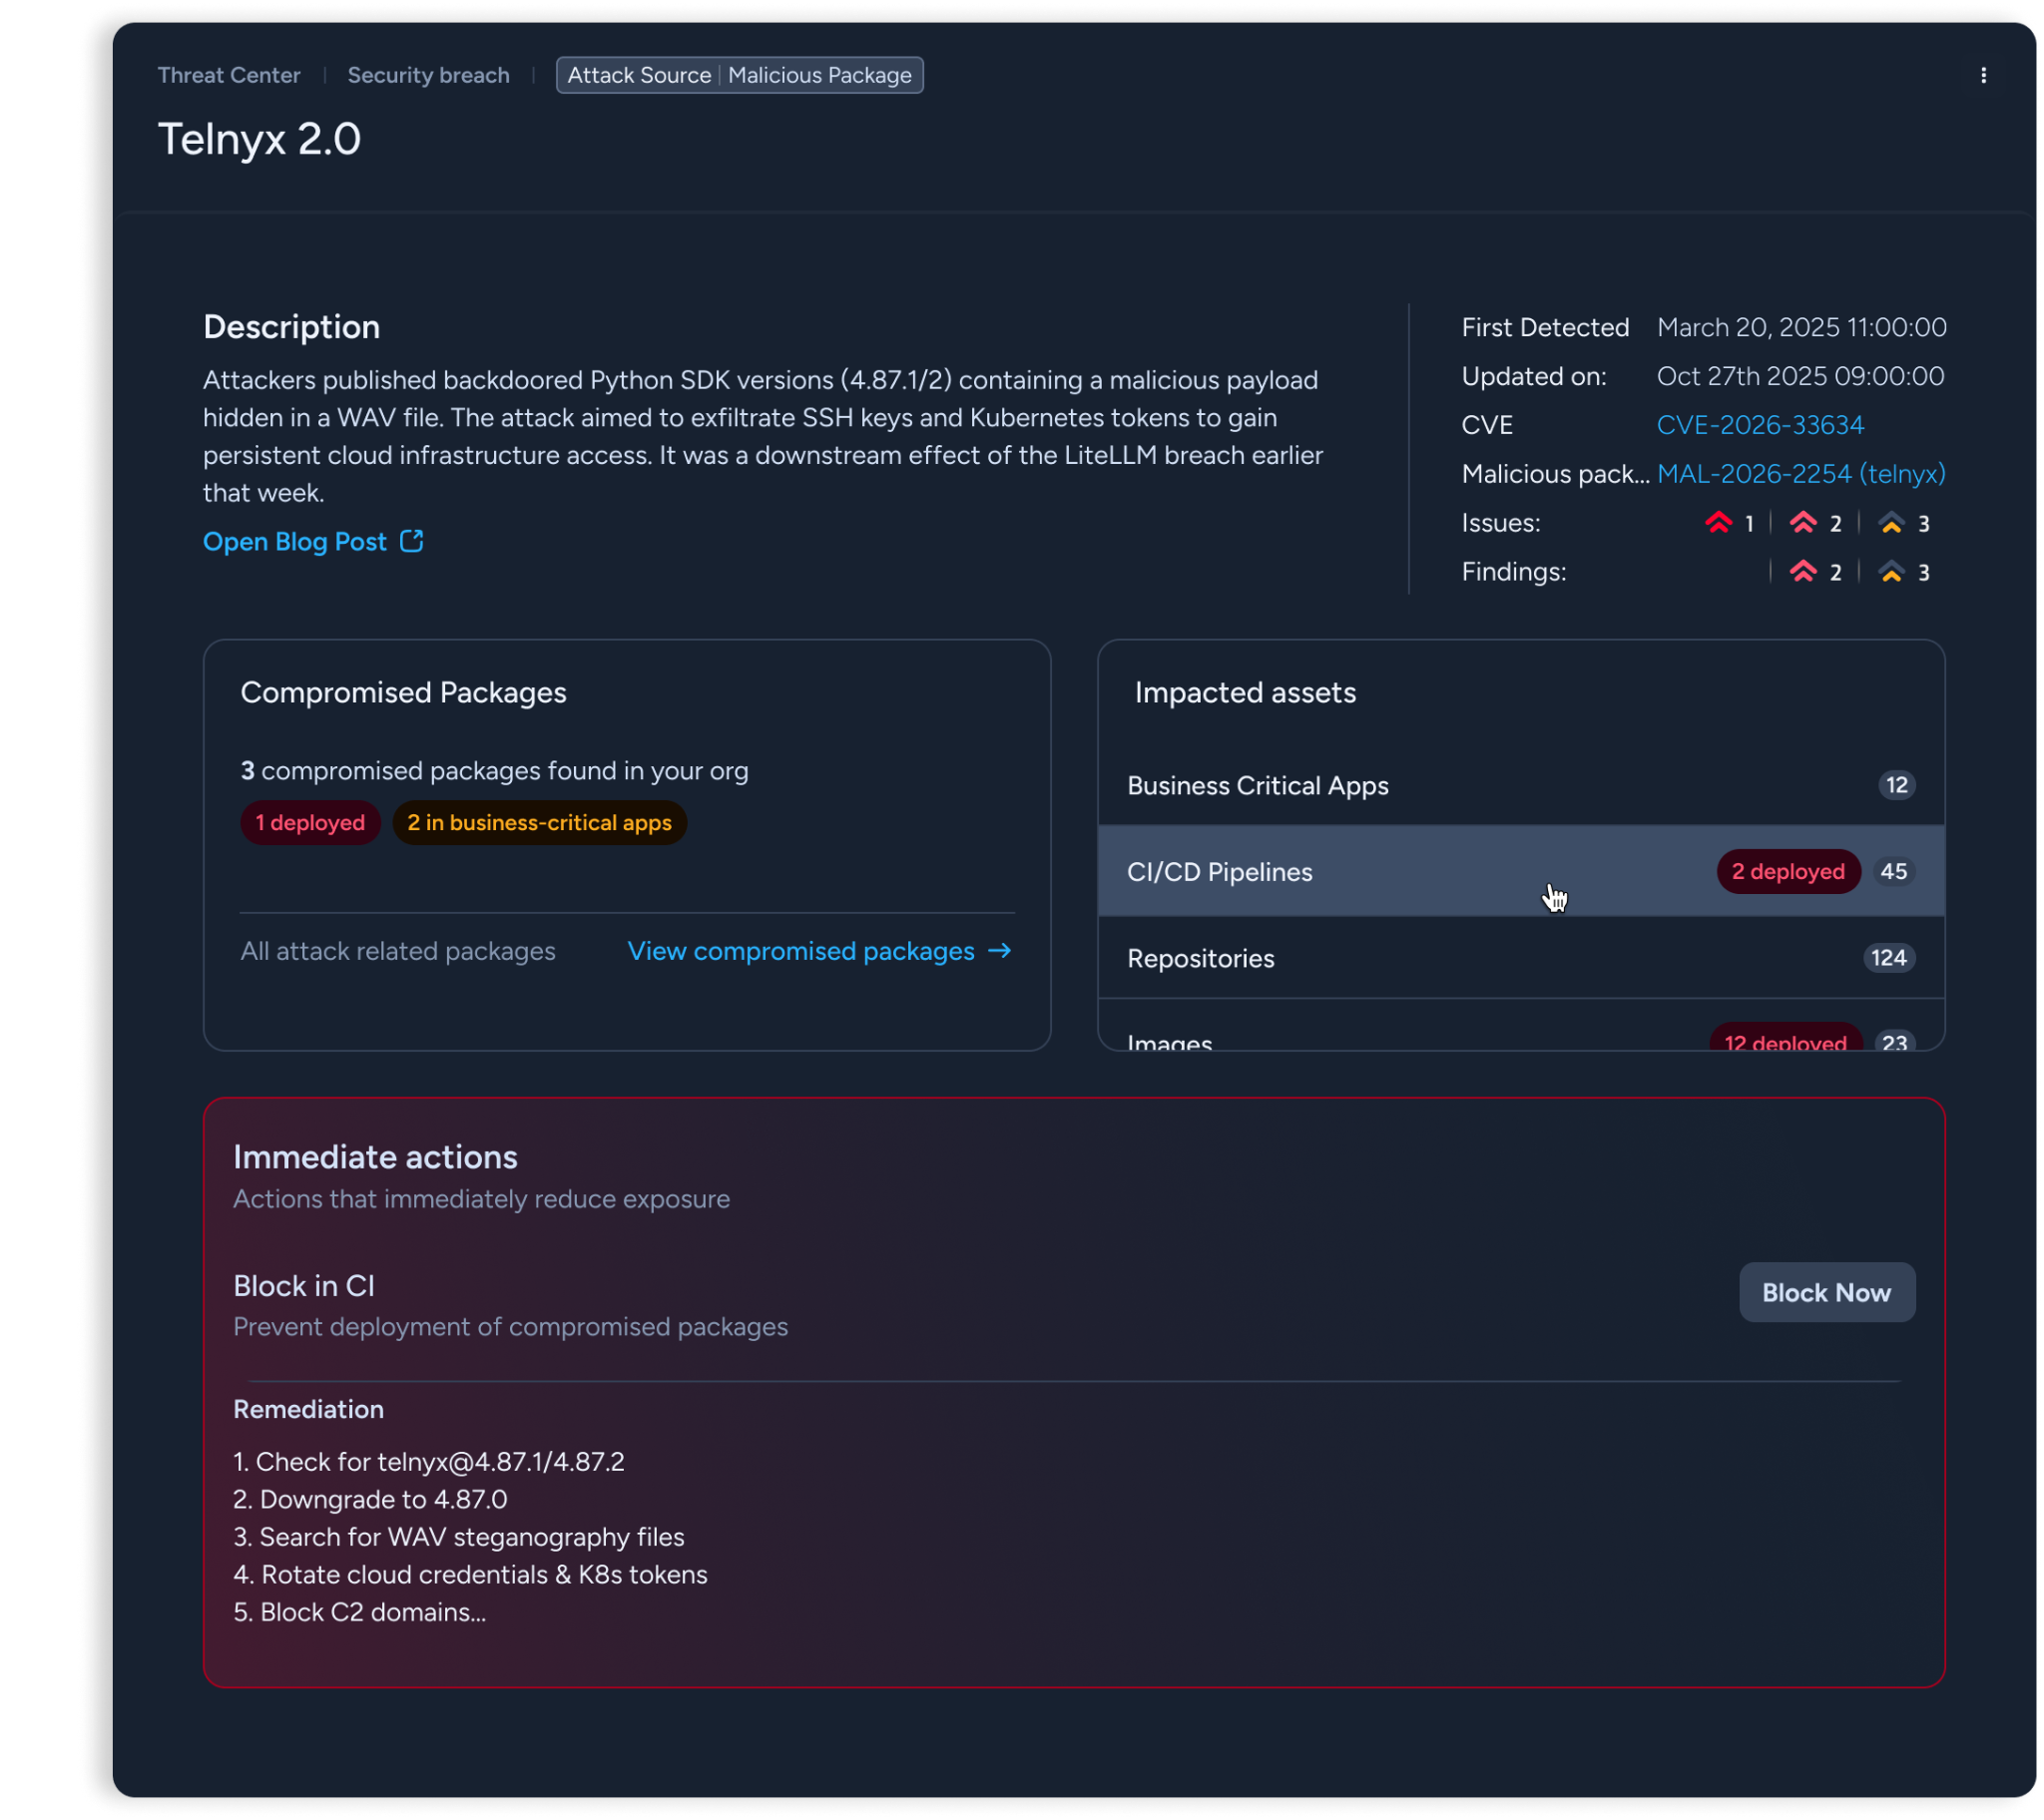Click the arrow icon after View compromised packages
The height and width of the screenshot is (1820, 2044).
(x=999, y=950)
